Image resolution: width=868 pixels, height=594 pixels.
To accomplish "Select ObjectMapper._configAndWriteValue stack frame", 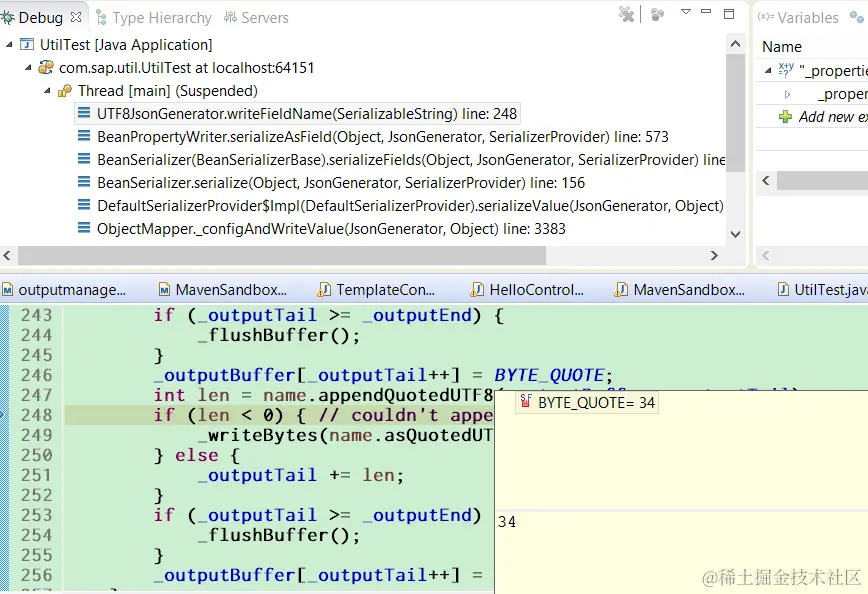I will point(331,229).
